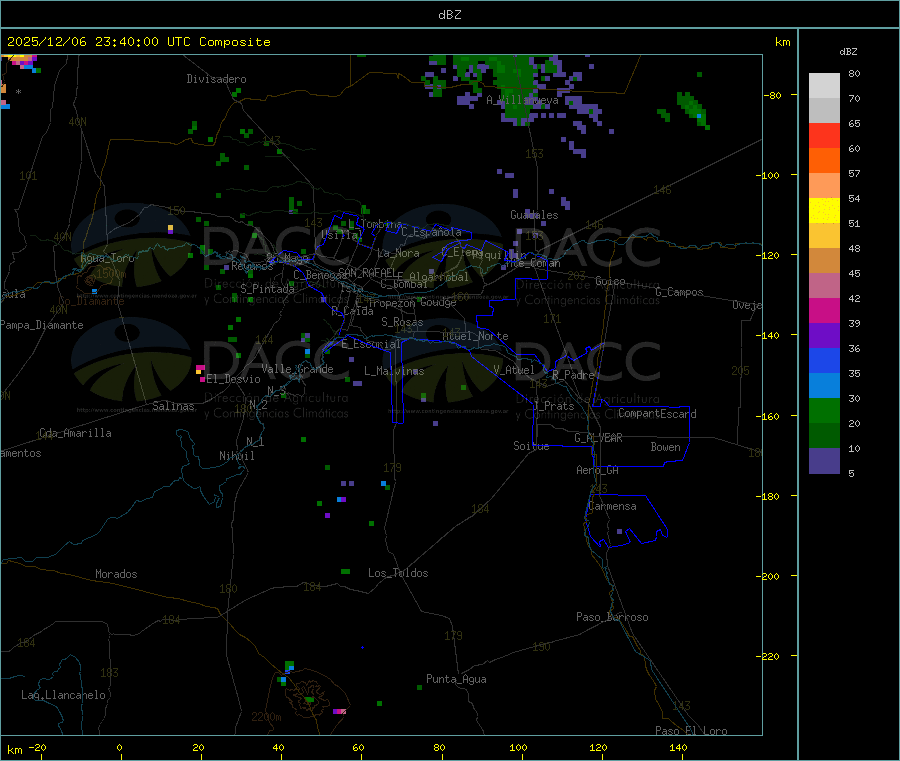
Task: Click the Agua_Toro label
Action: 107,258
